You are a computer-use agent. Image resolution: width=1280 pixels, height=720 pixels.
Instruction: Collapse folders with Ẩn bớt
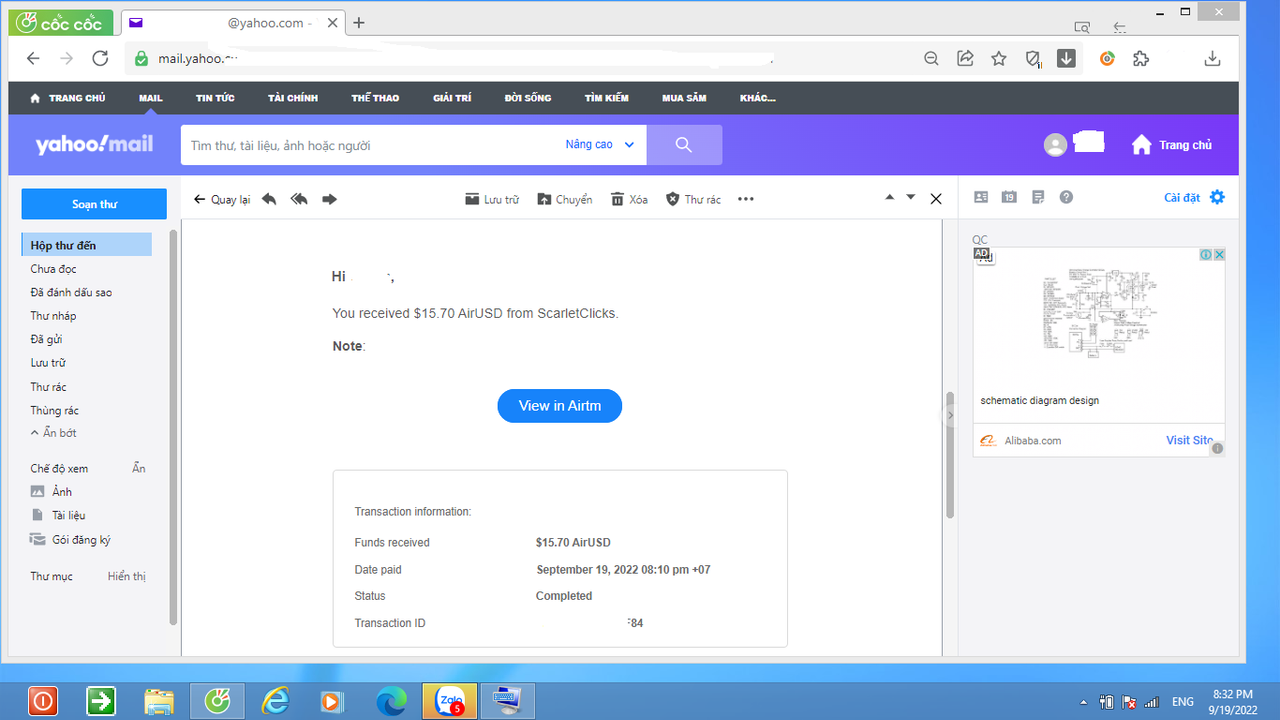point(54,433)
